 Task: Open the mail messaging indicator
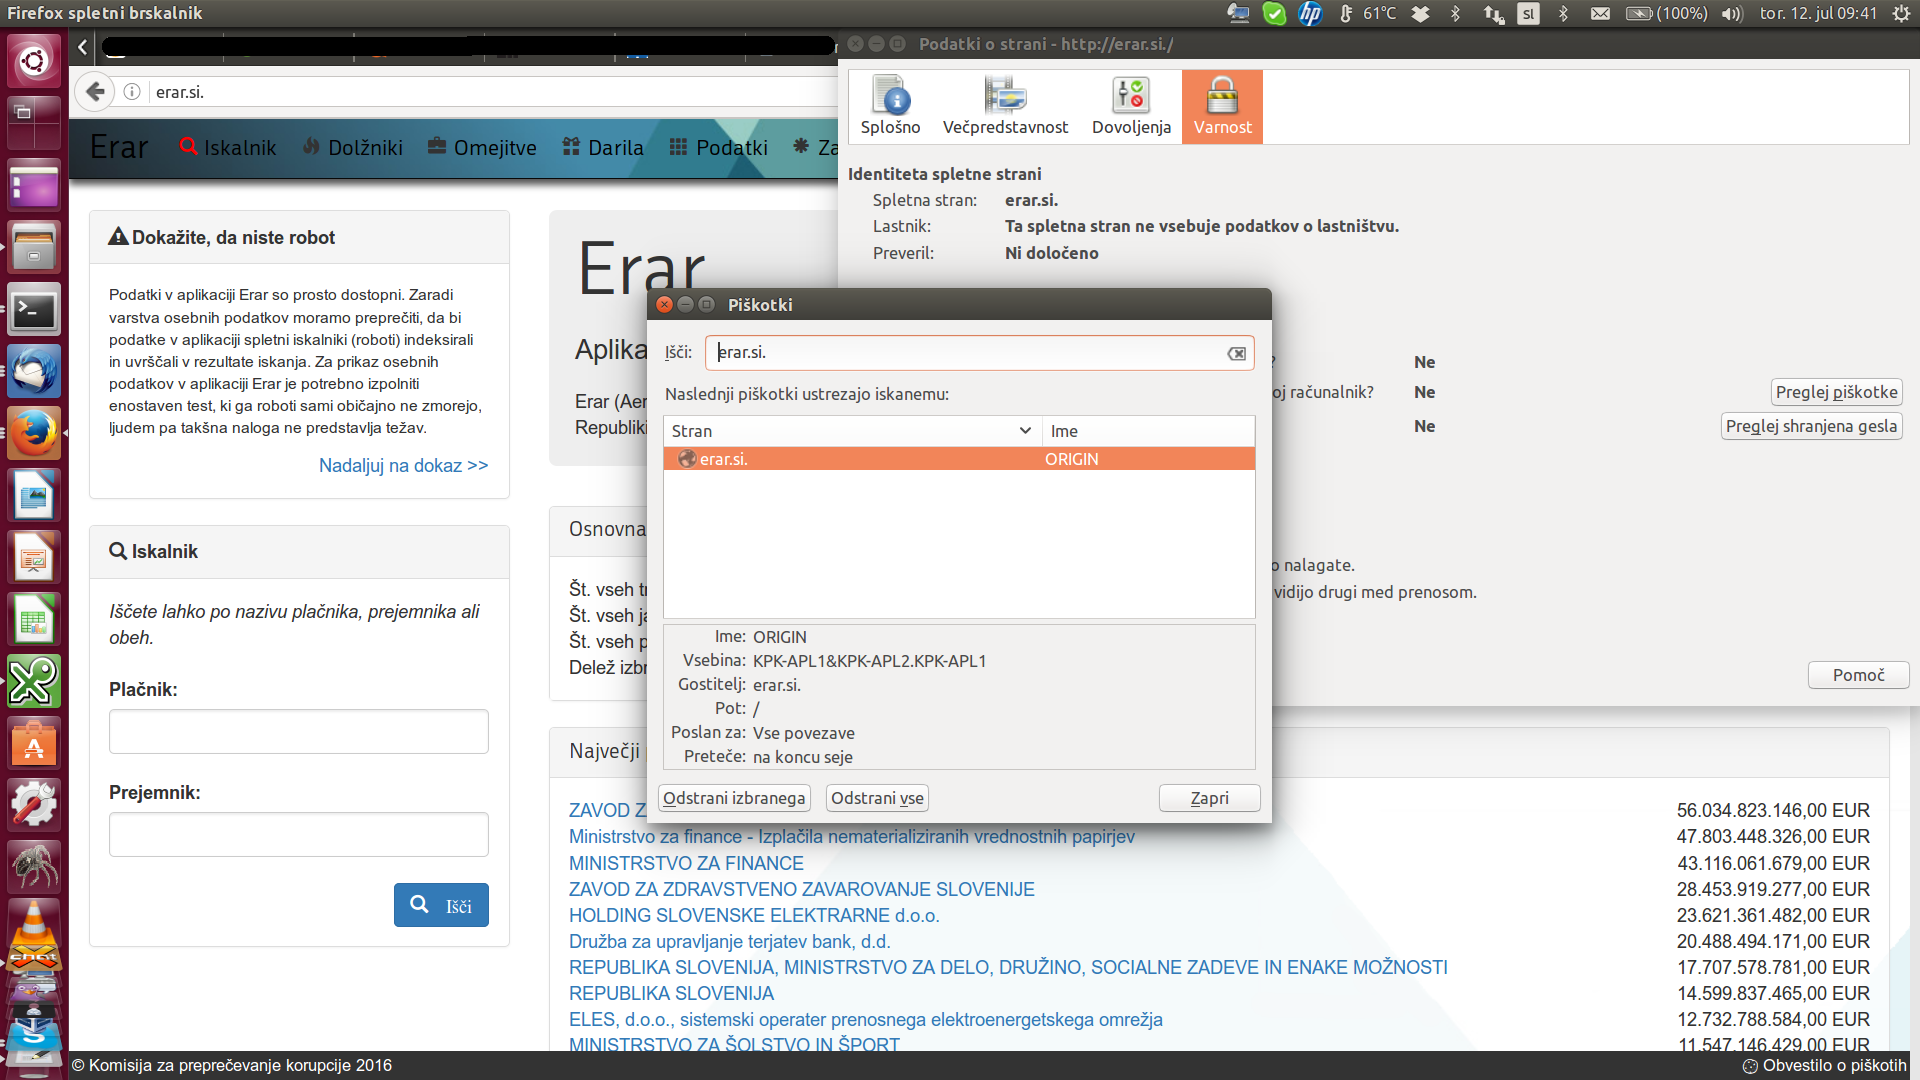pyautogui.click(x=1600, y=14)
